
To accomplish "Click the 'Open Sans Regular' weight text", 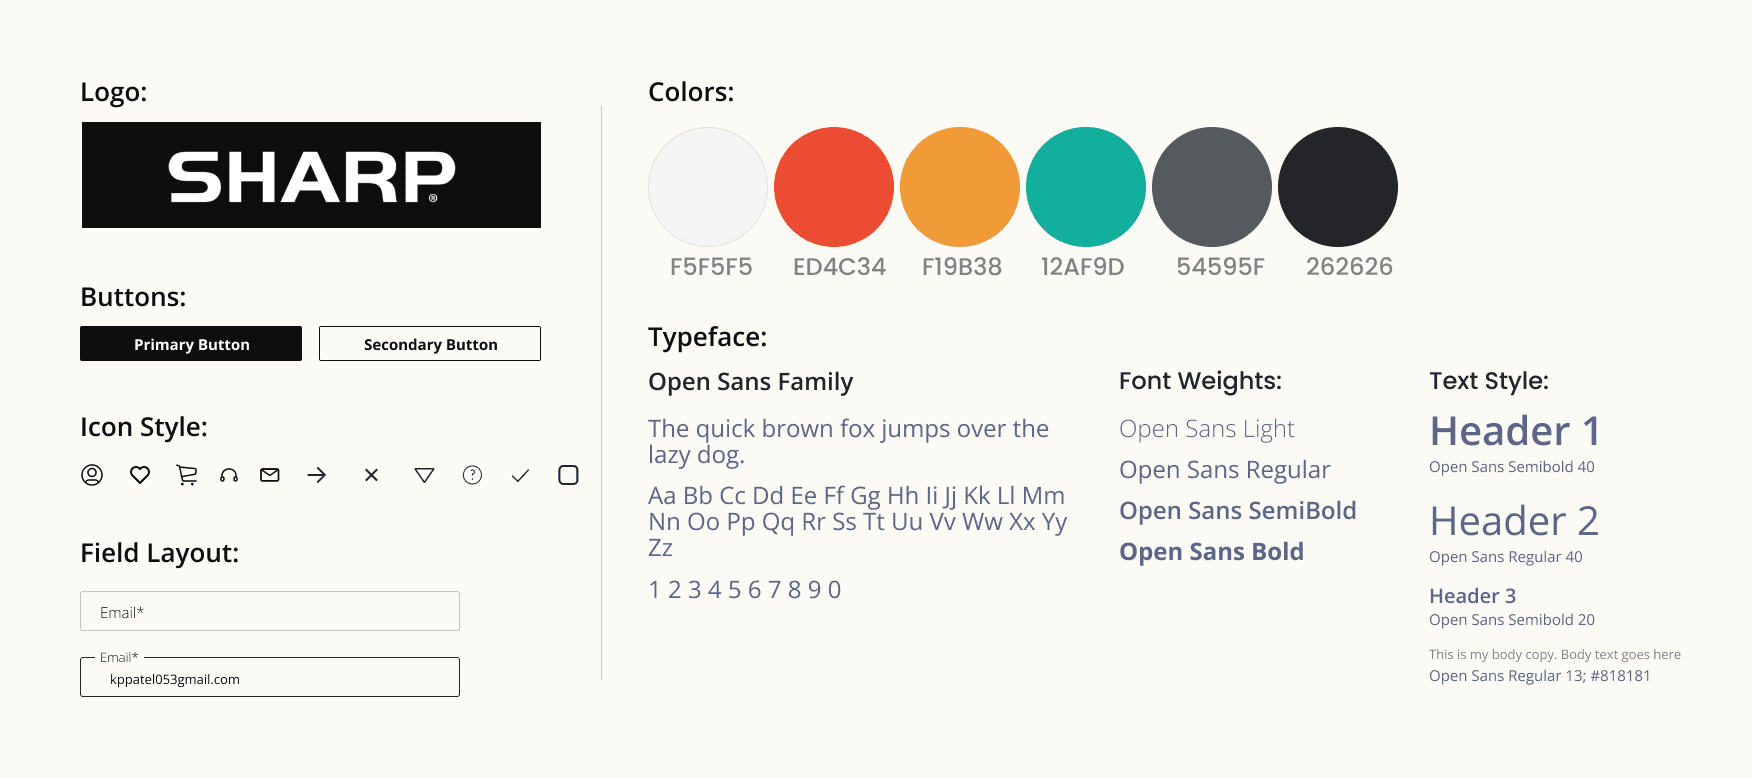I will [x=1225, y=470].
